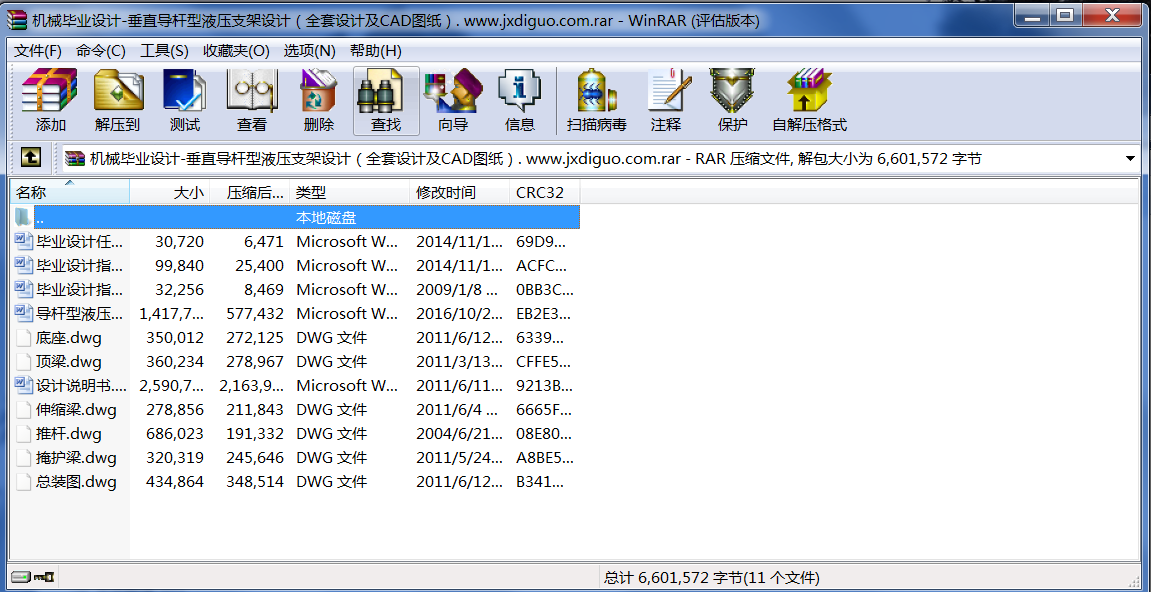Click the packed size 348,514
This screenshot has width=1151, height=592.
coord(255,483)
